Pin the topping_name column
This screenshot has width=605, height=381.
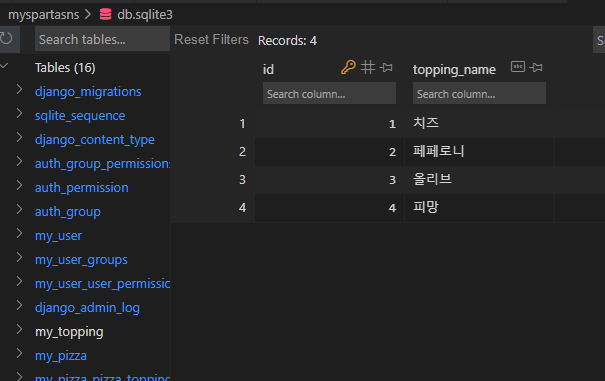point(536,68)
